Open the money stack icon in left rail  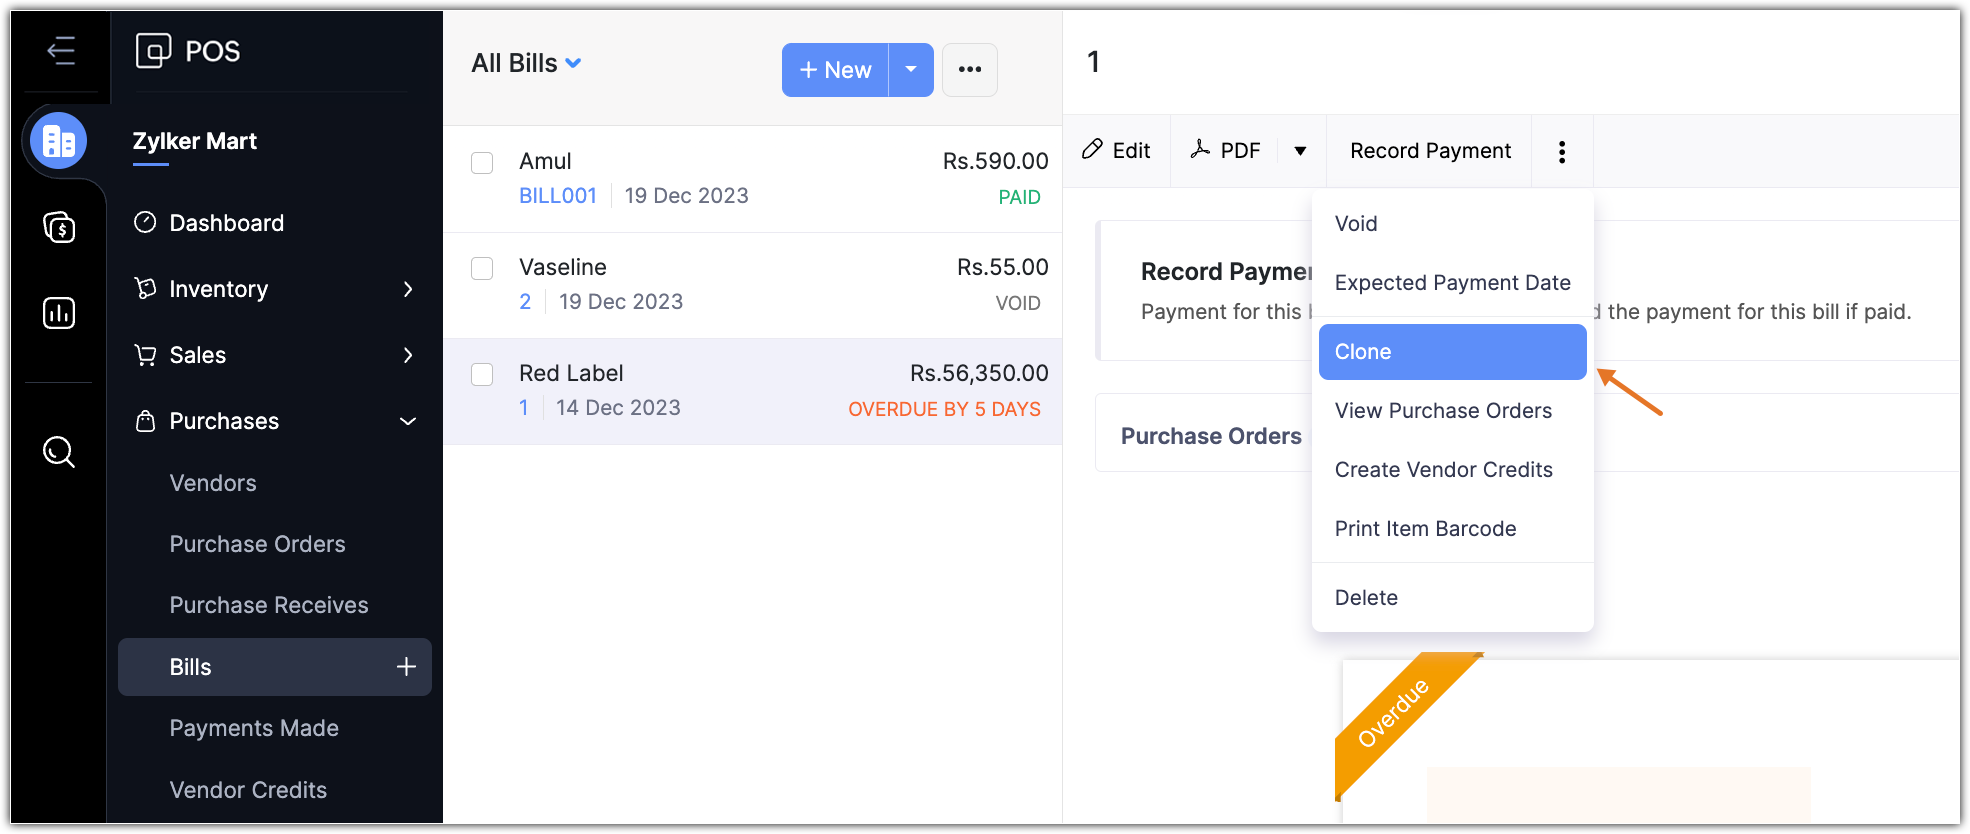[x=59, y=228]
